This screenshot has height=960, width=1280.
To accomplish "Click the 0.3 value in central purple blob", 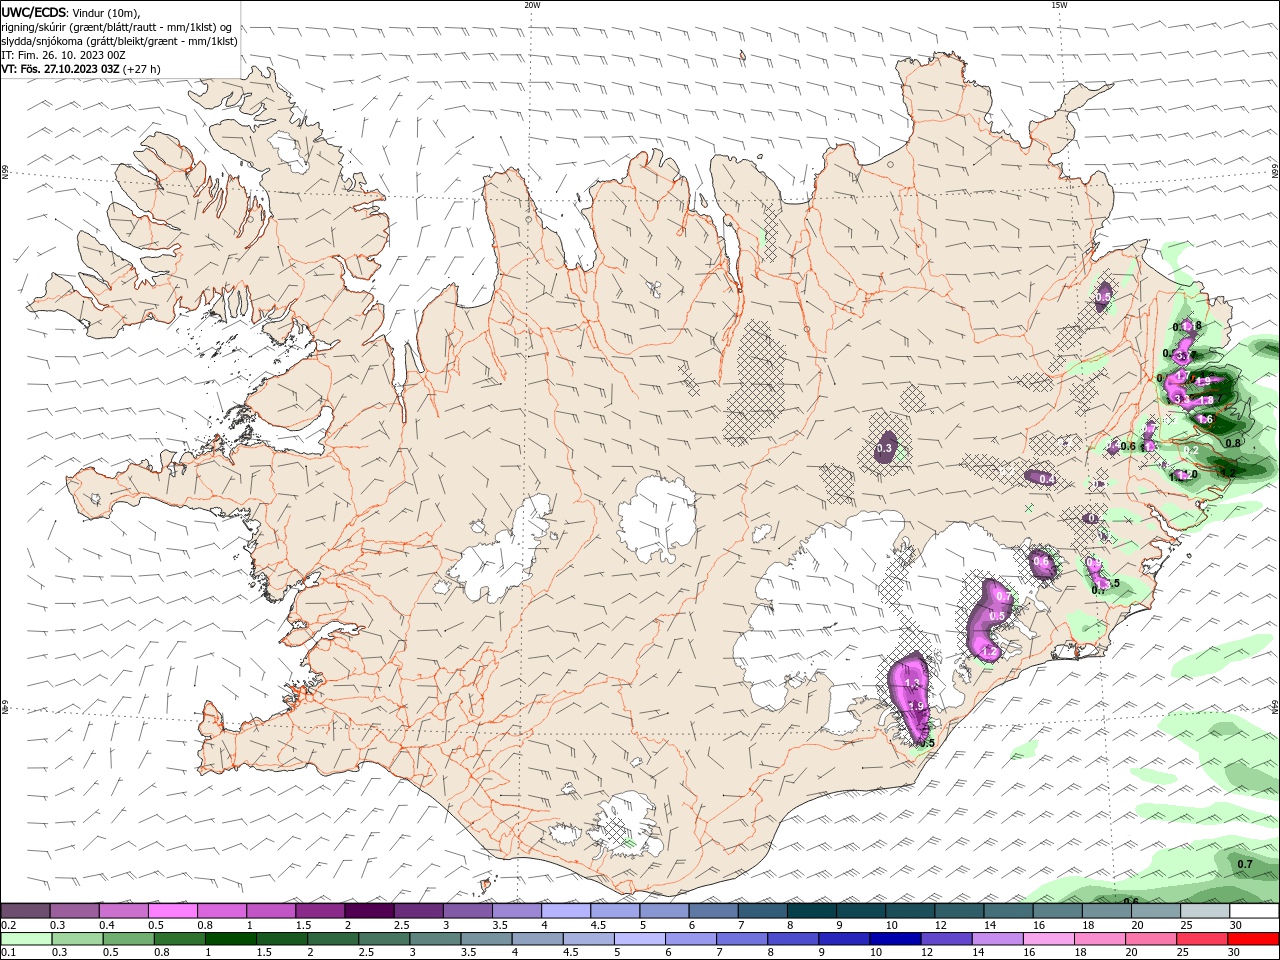I will pos(883,449).
